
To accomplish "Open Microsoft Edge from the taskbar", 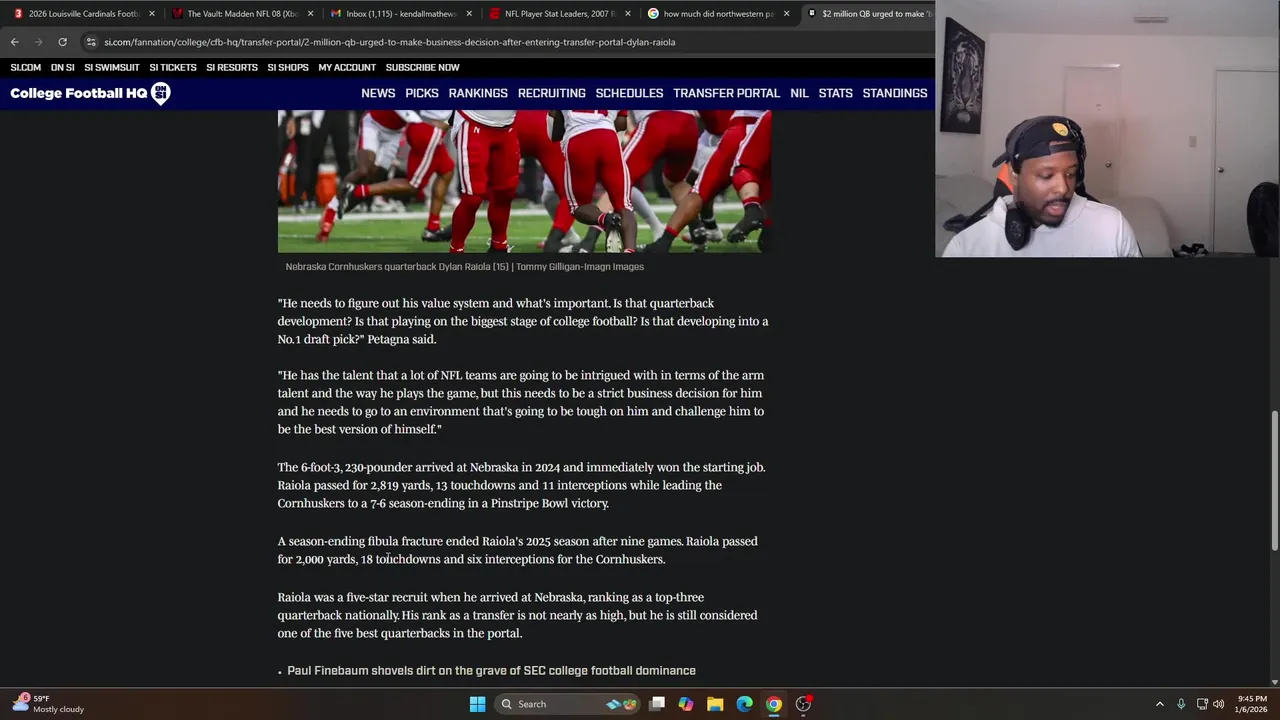I will 744,704.
